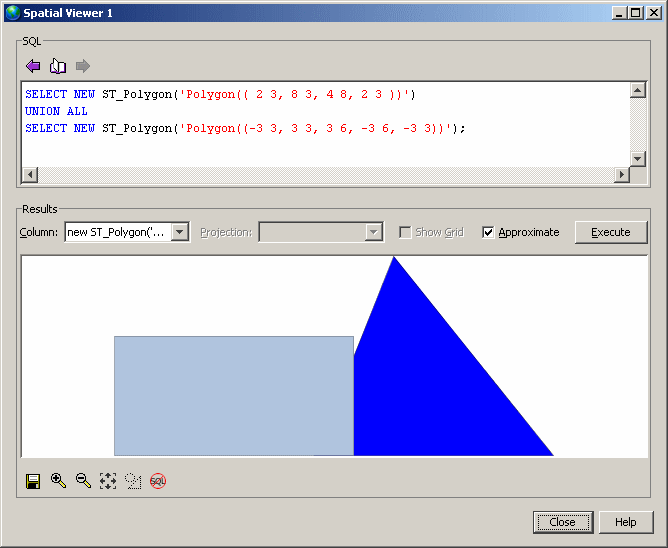Click scroll up arrow in SQL editor
The image size is (668, 548).
638,90
